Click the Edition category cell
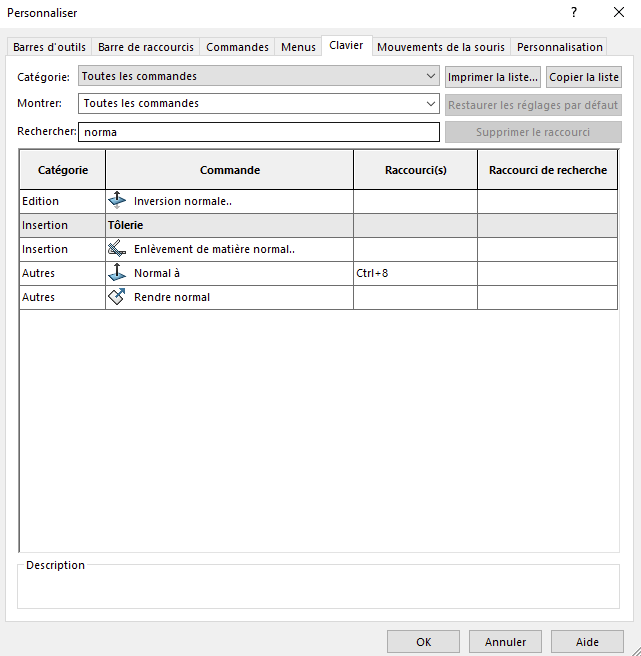 click(x=62, y=201)
